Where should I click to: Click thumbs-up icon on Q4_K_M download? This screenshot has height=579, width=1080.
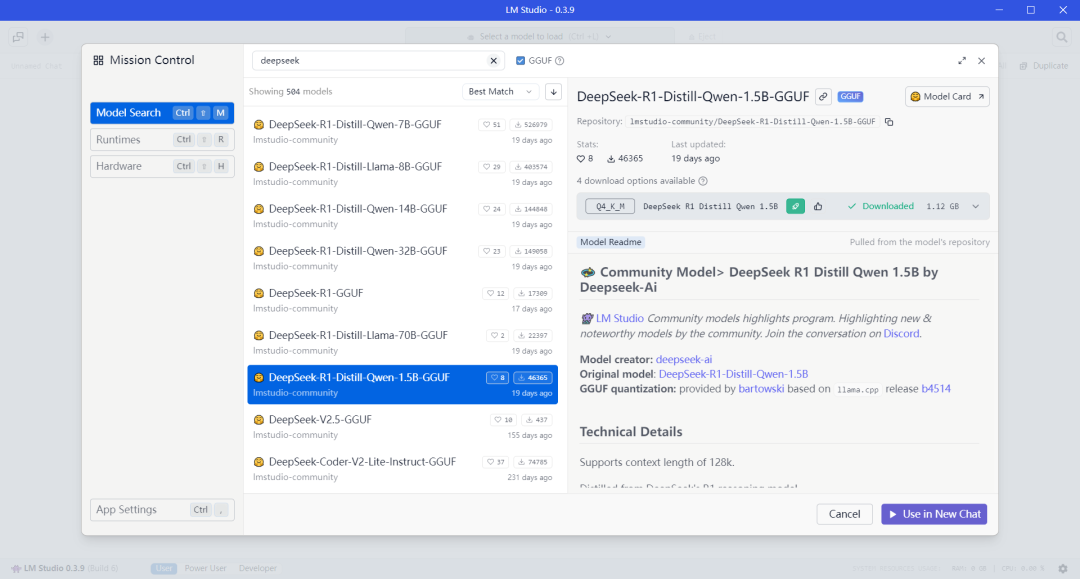818,206
